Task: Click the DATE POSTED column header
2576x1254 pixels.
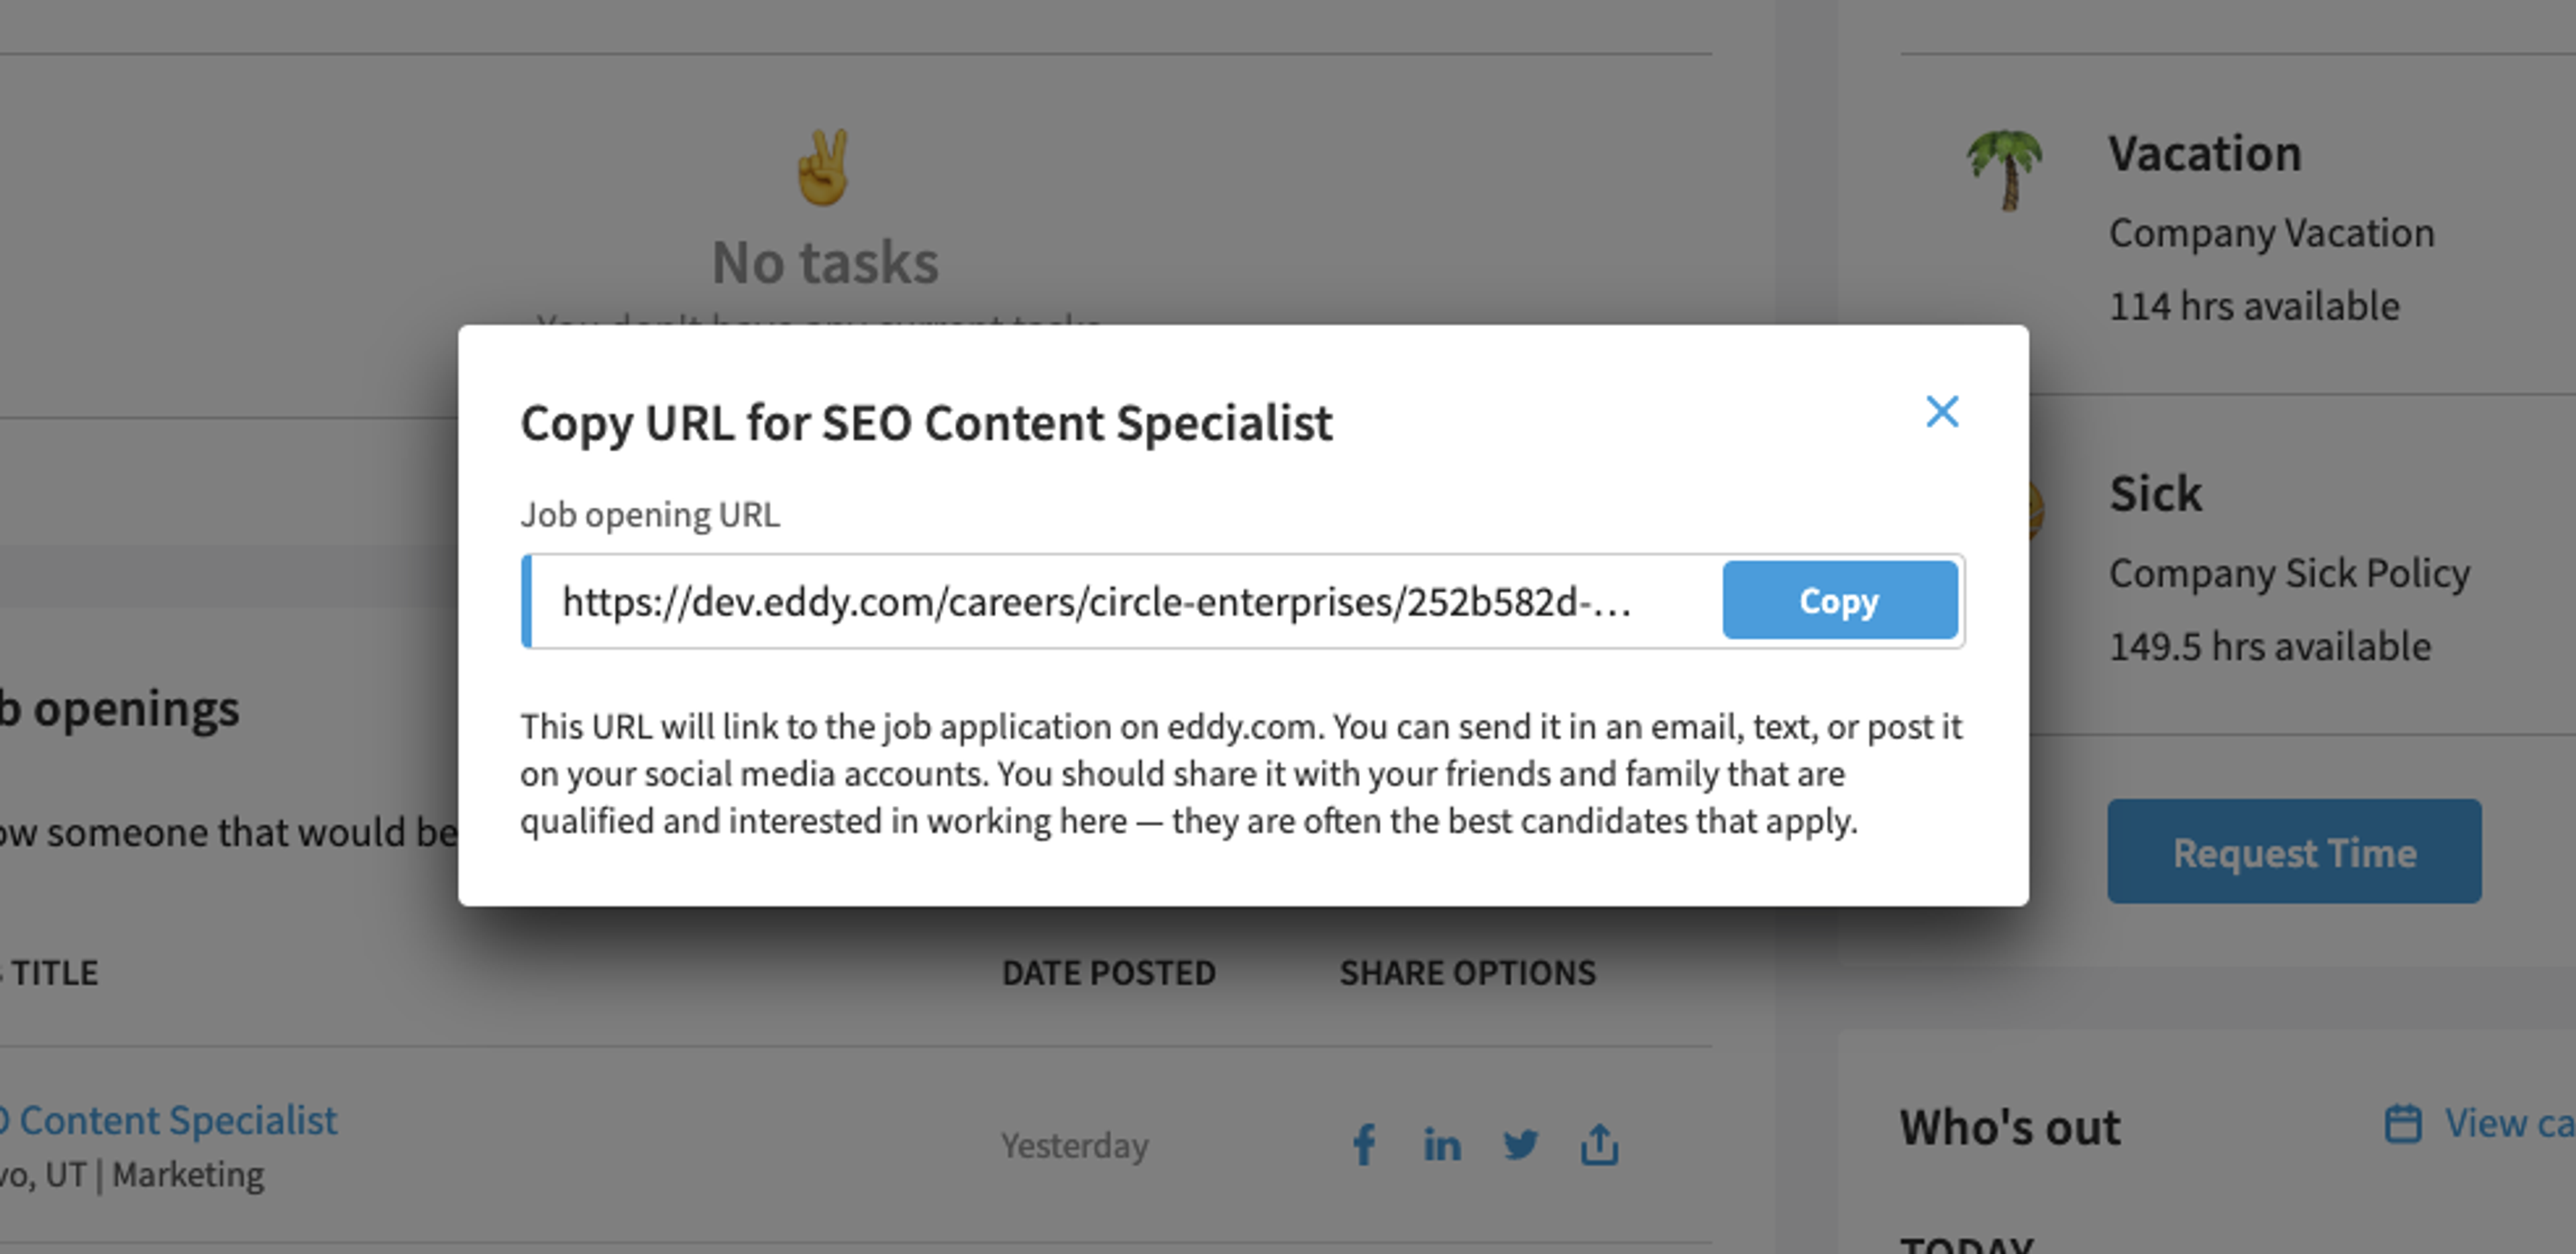Action: pos(1108,973)
